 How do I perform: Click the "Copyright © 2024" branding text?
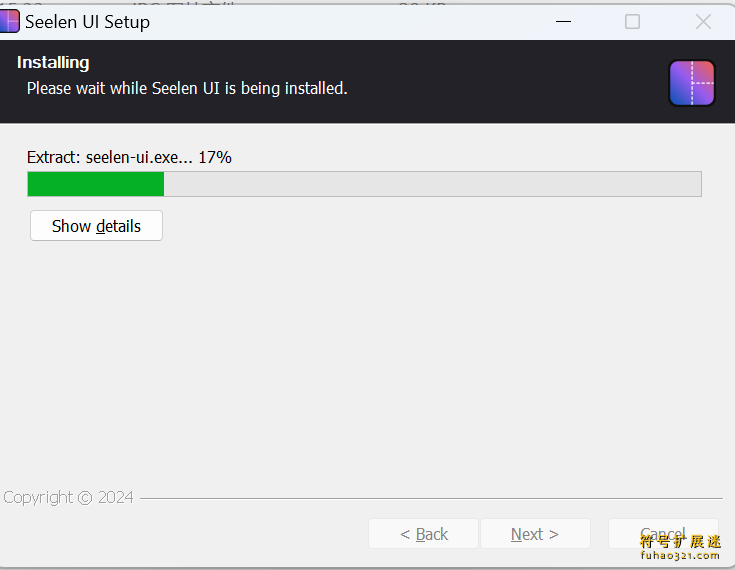tap(68, 497)
